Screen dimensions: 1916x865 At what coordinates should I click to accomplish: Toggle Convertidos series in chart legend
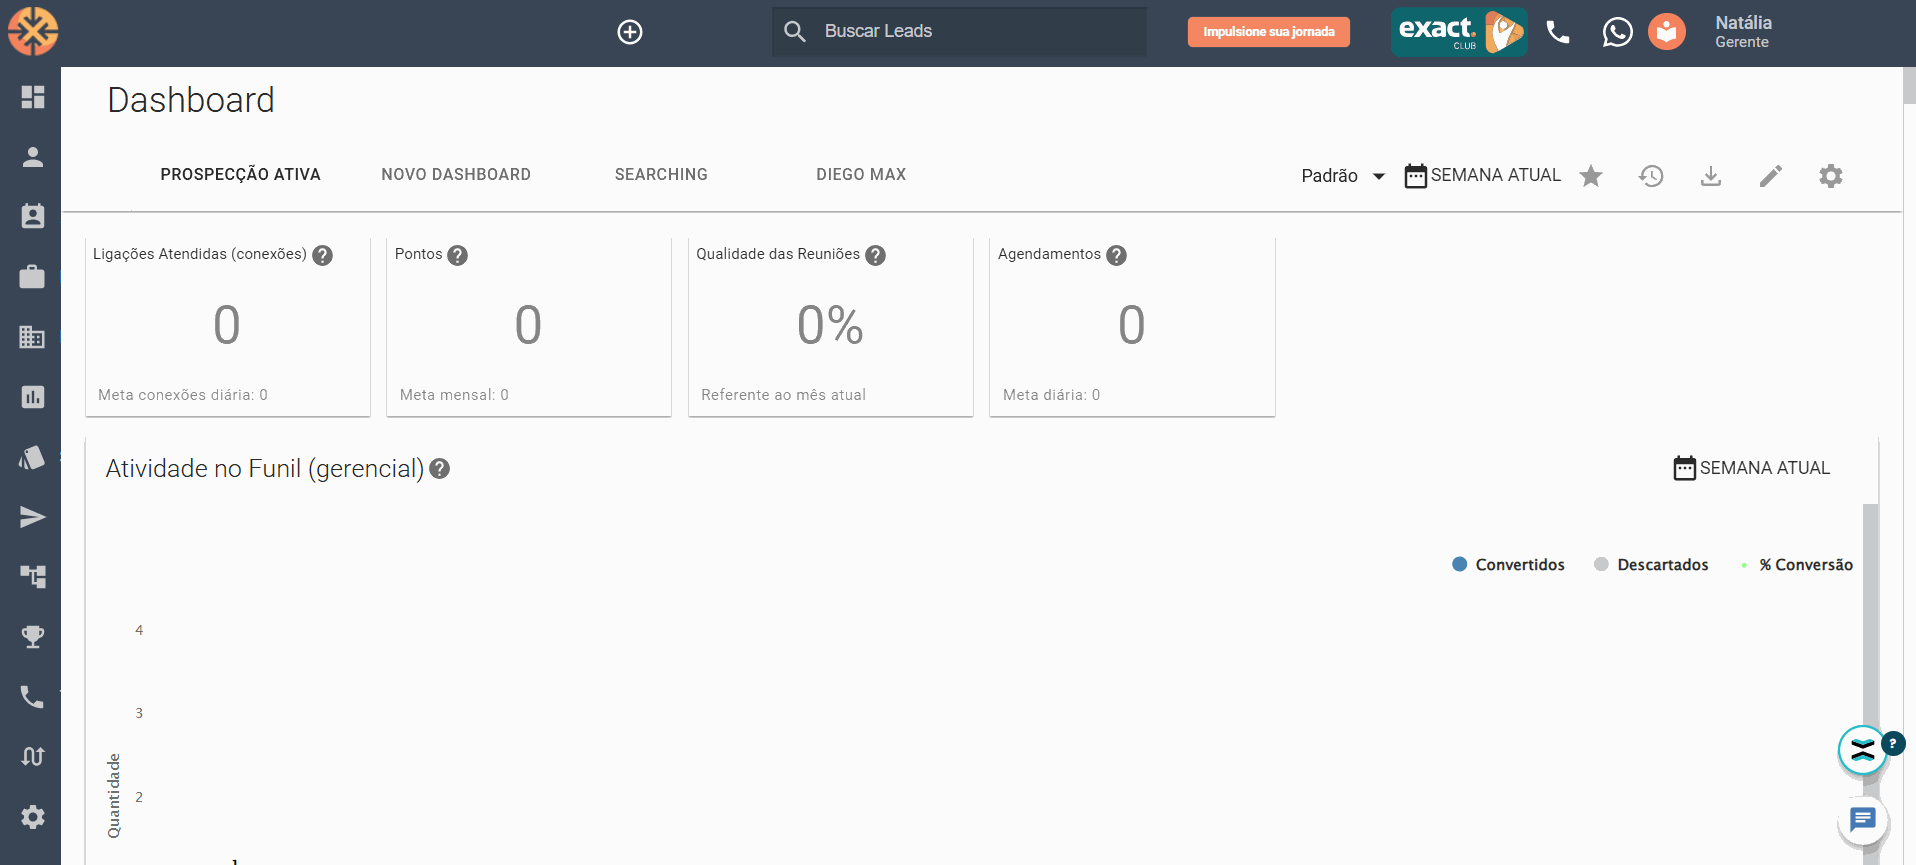(1508, 565)
